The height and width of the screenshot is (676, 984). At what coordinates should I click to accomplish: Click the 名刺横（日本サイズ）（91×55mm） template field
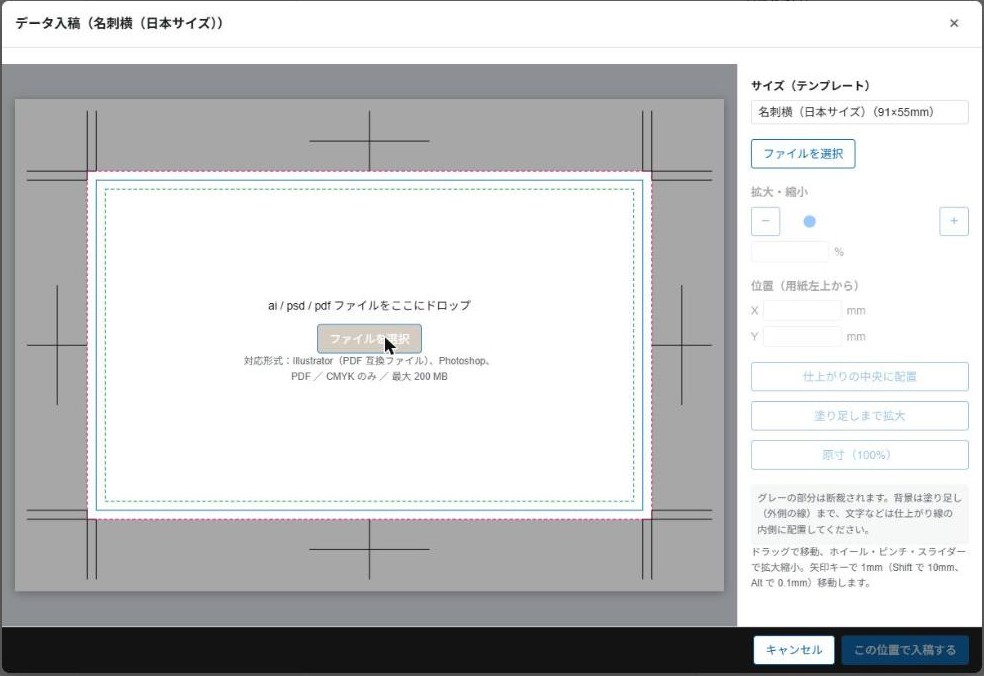click(859, 112)
